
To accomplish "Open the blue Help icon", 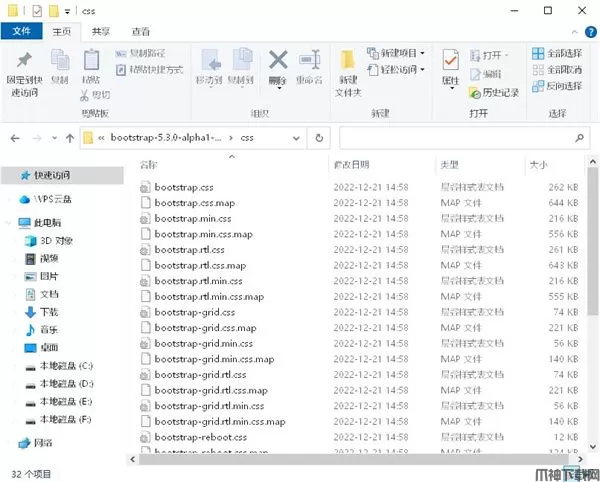I will (591, 32).
